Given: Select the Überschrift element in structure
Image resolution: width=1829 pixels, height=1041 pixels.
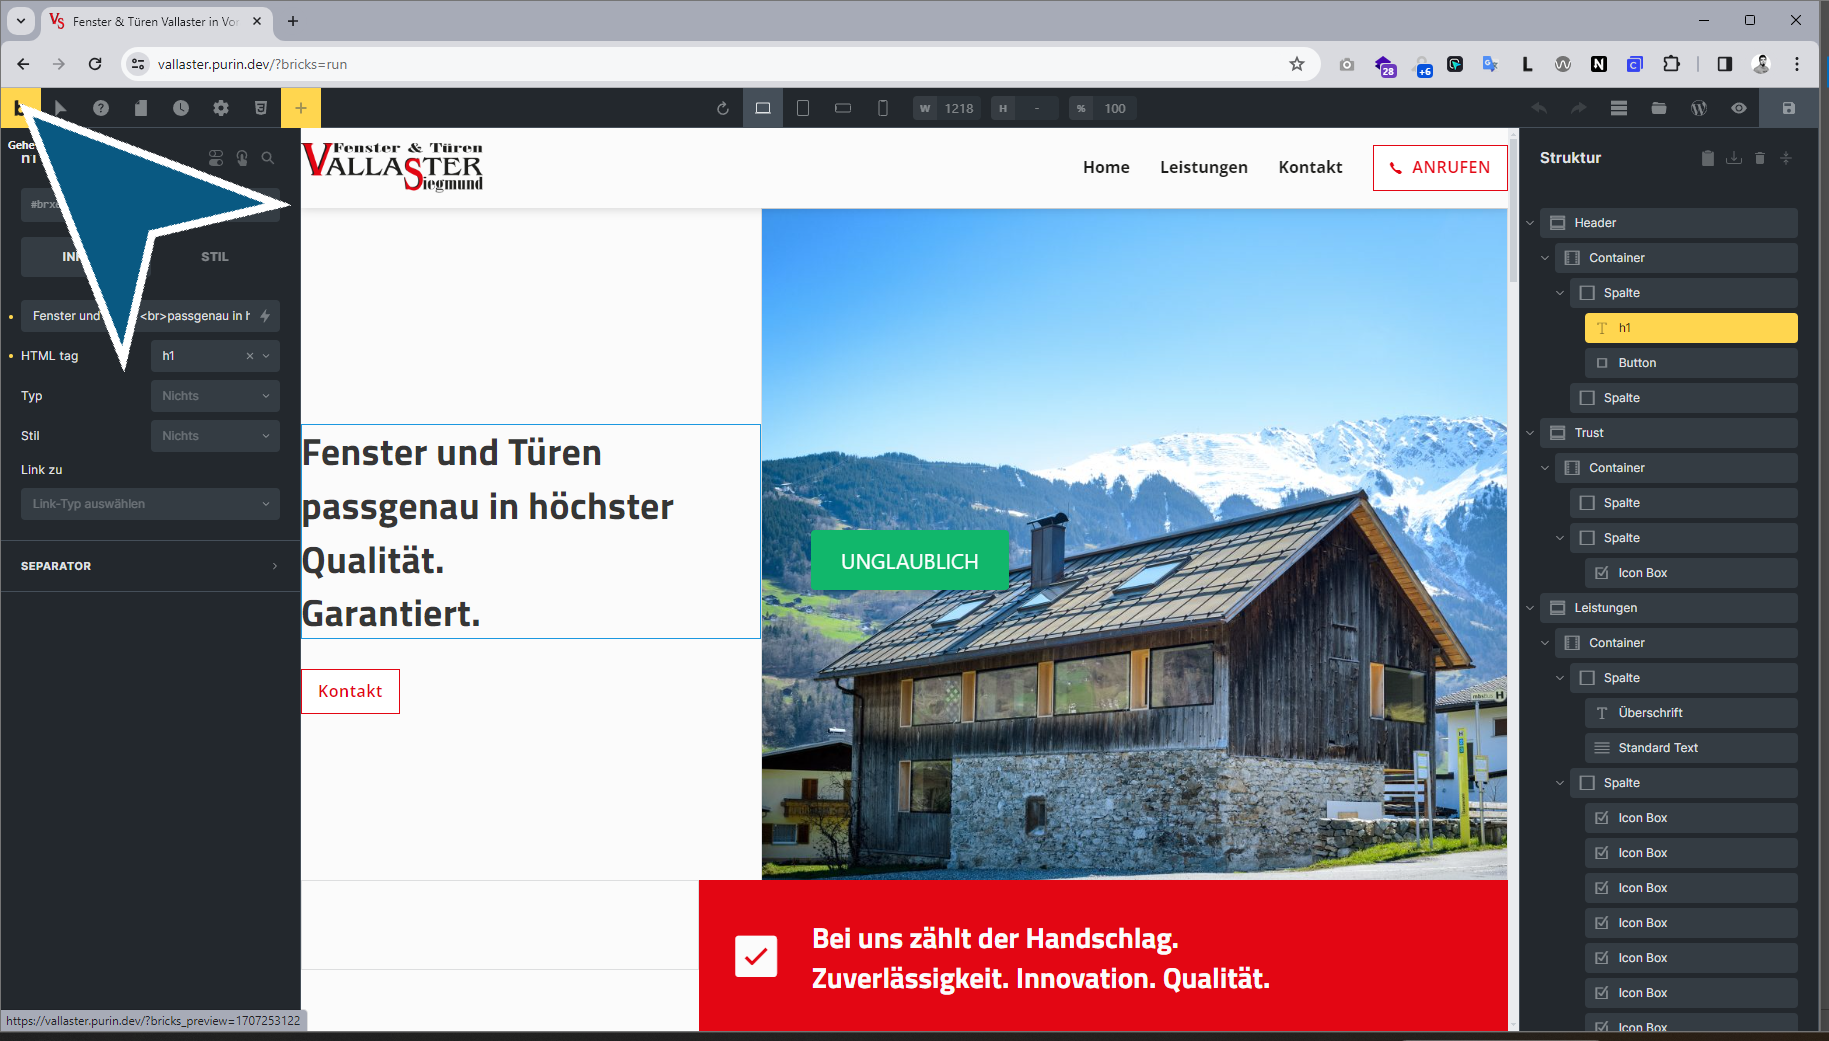Looking at the screenshot, I should click(x=1650, y=713).
